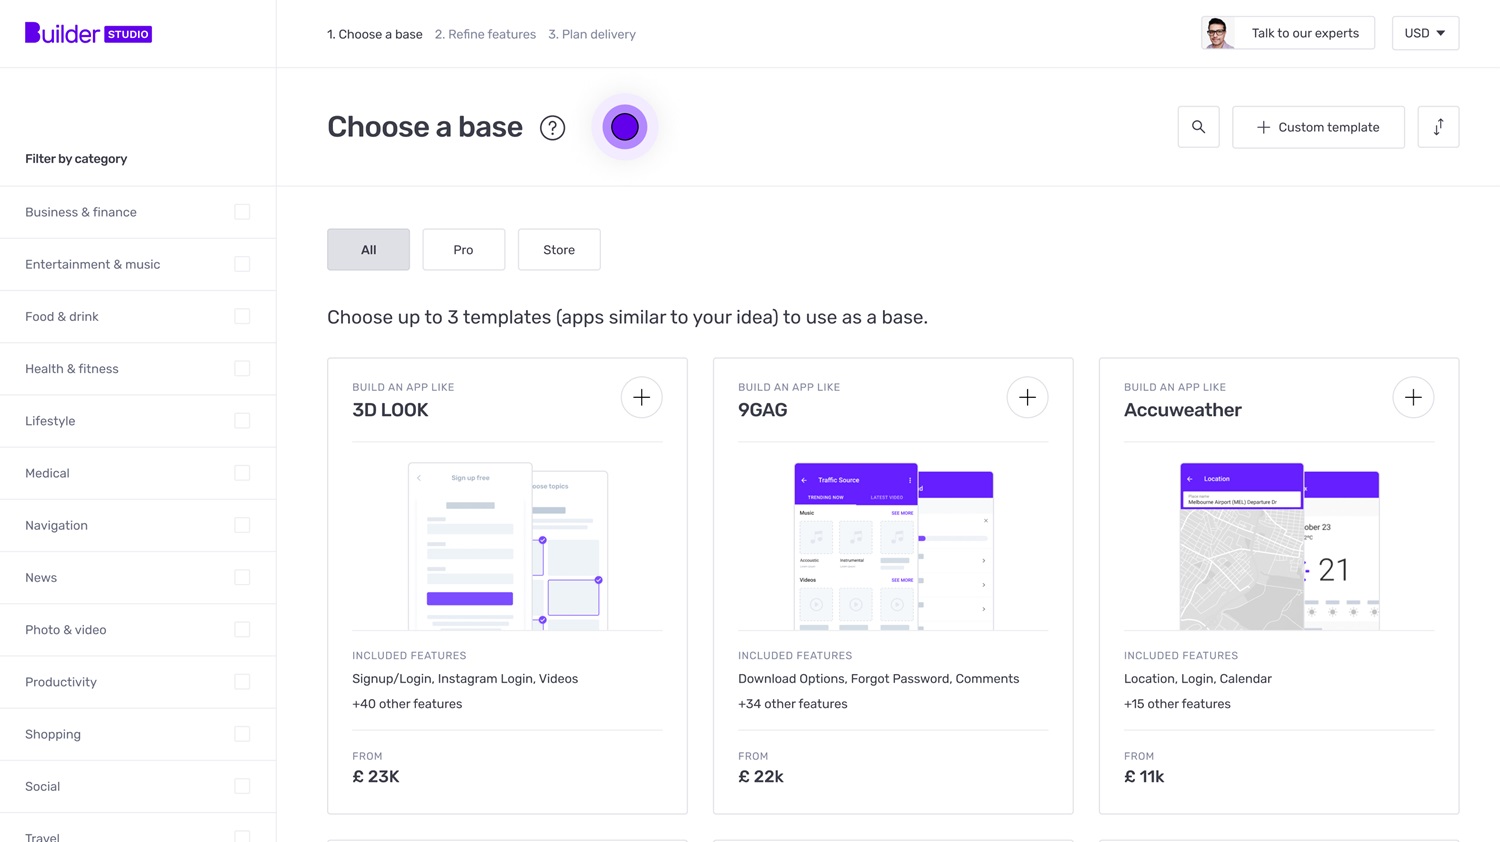
Task: Tick the News category checkbox
Action: pyautogui.click(x=242, y=577)
